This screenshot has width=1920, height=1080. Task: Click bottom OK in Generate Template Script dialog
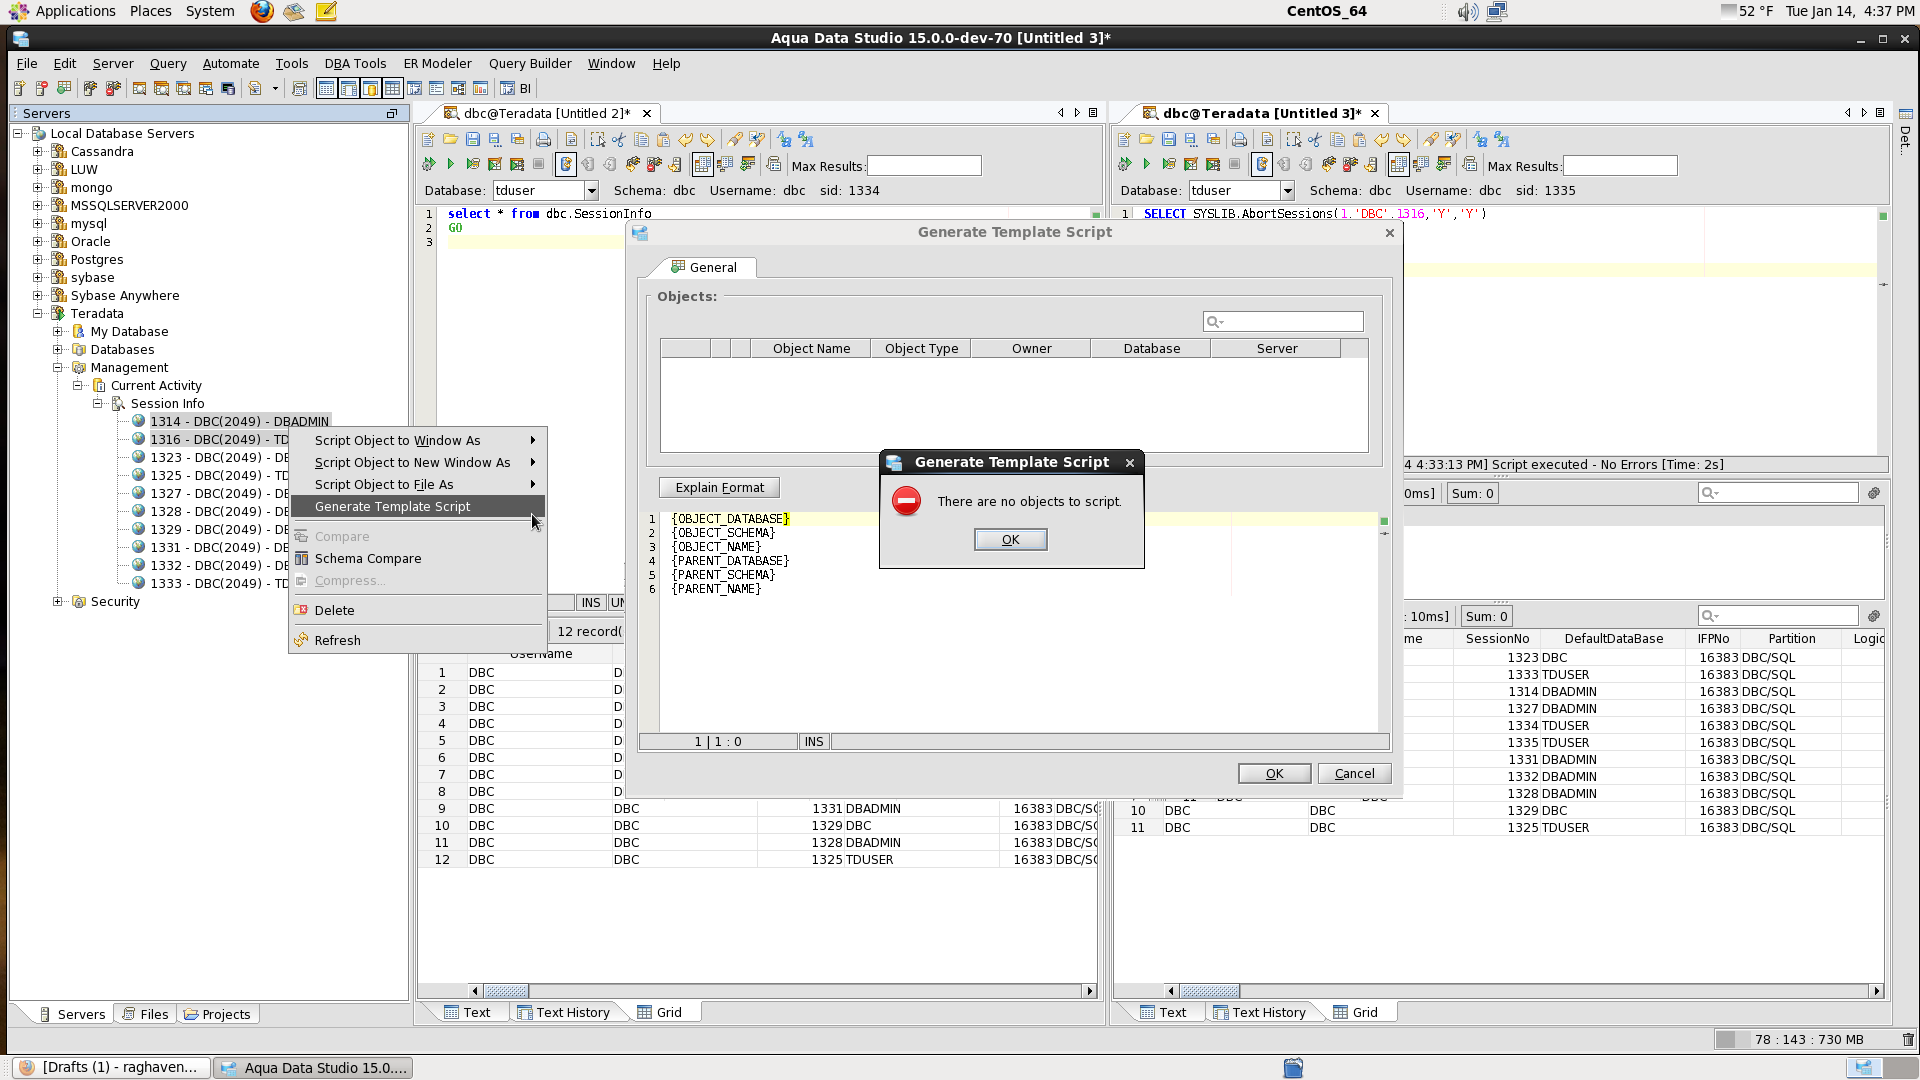(1274, 774)
